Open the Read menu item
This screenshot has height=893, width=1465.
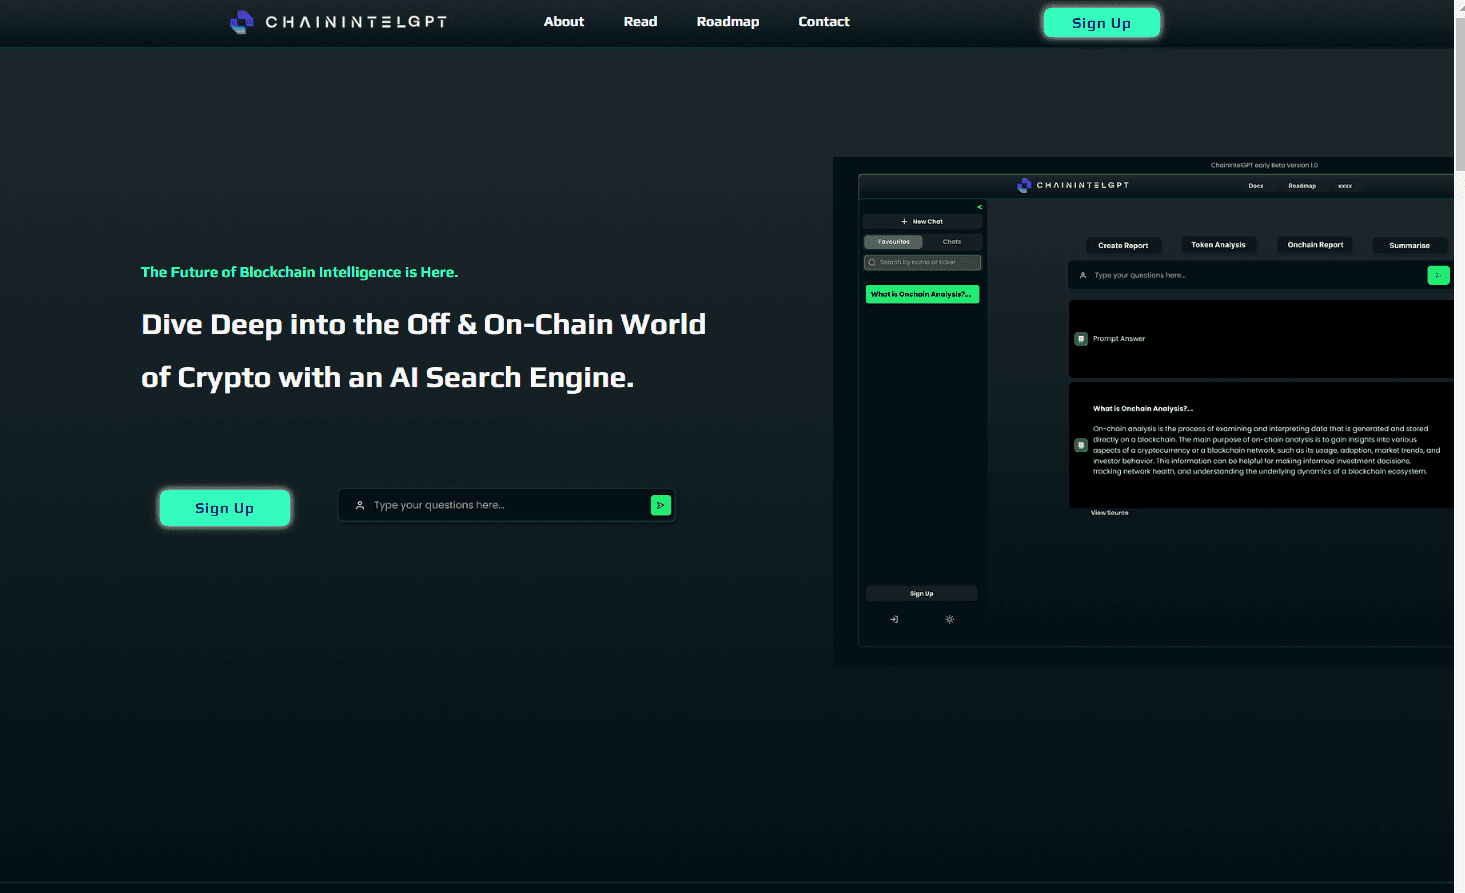pos(640,22)
